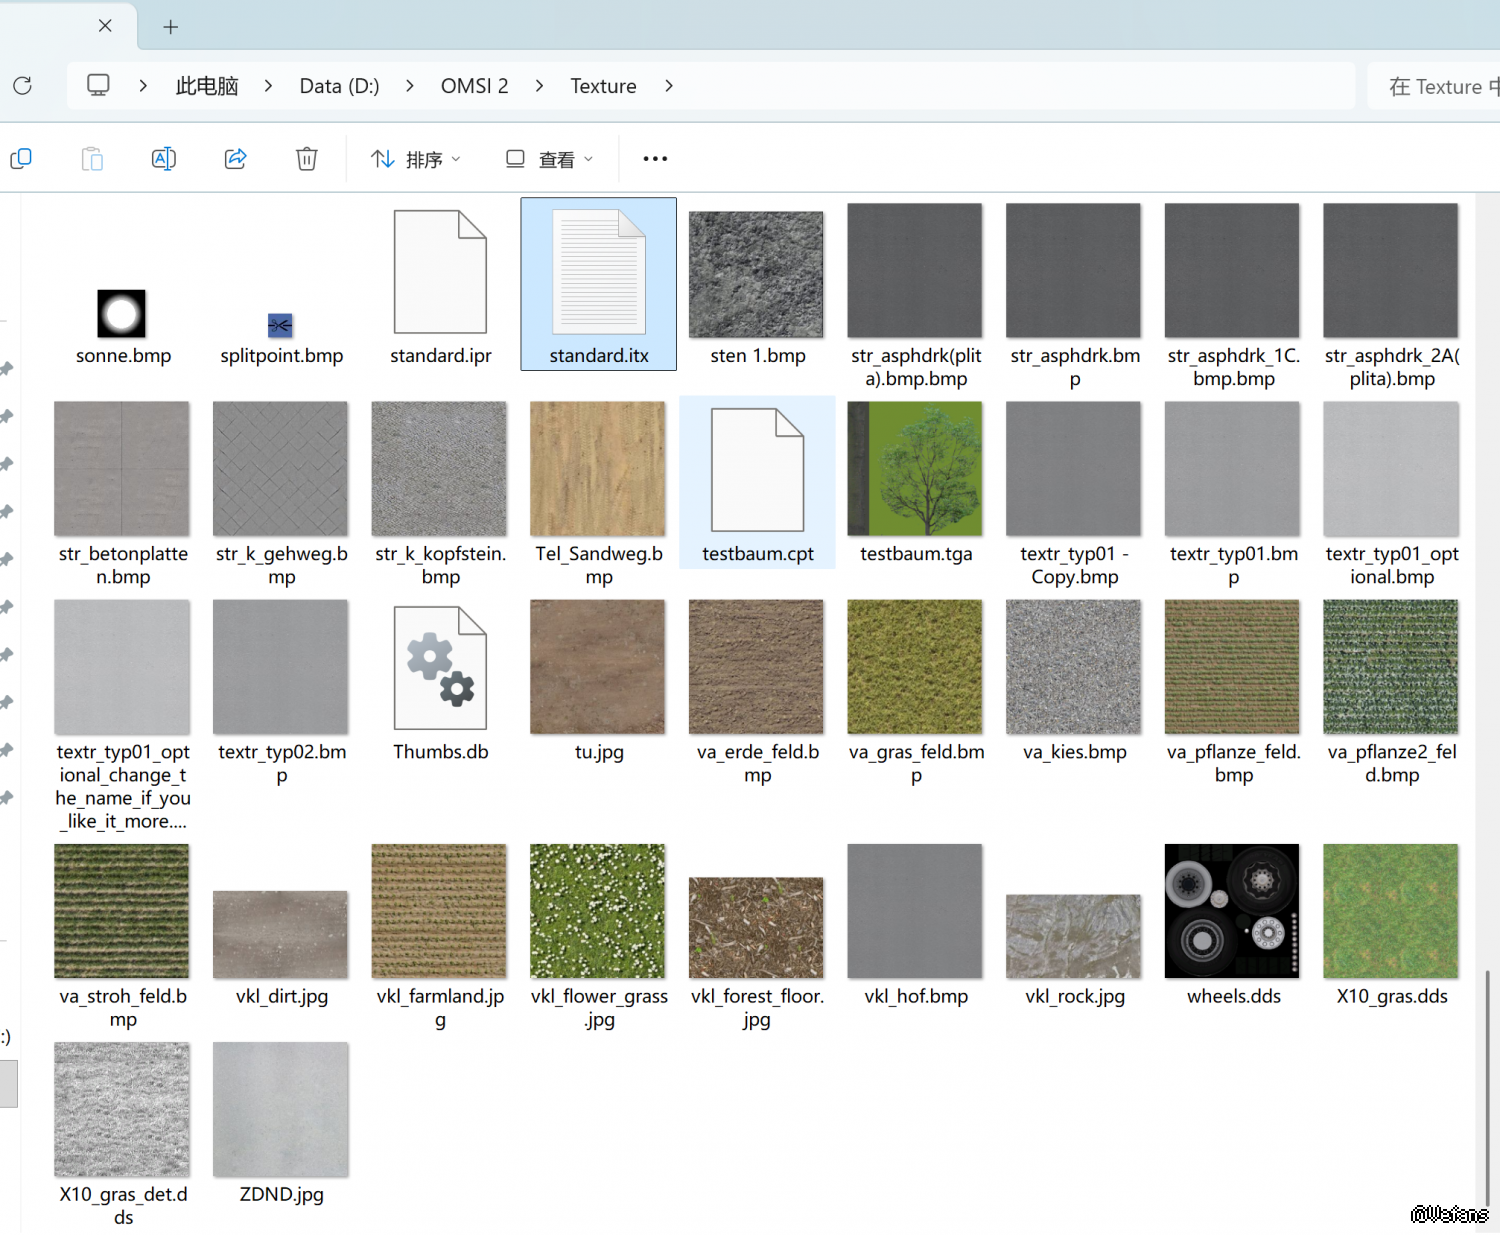1500x1235 pixels.
Task: Go to Data (D:) in address bar
Action: (339, 86)
